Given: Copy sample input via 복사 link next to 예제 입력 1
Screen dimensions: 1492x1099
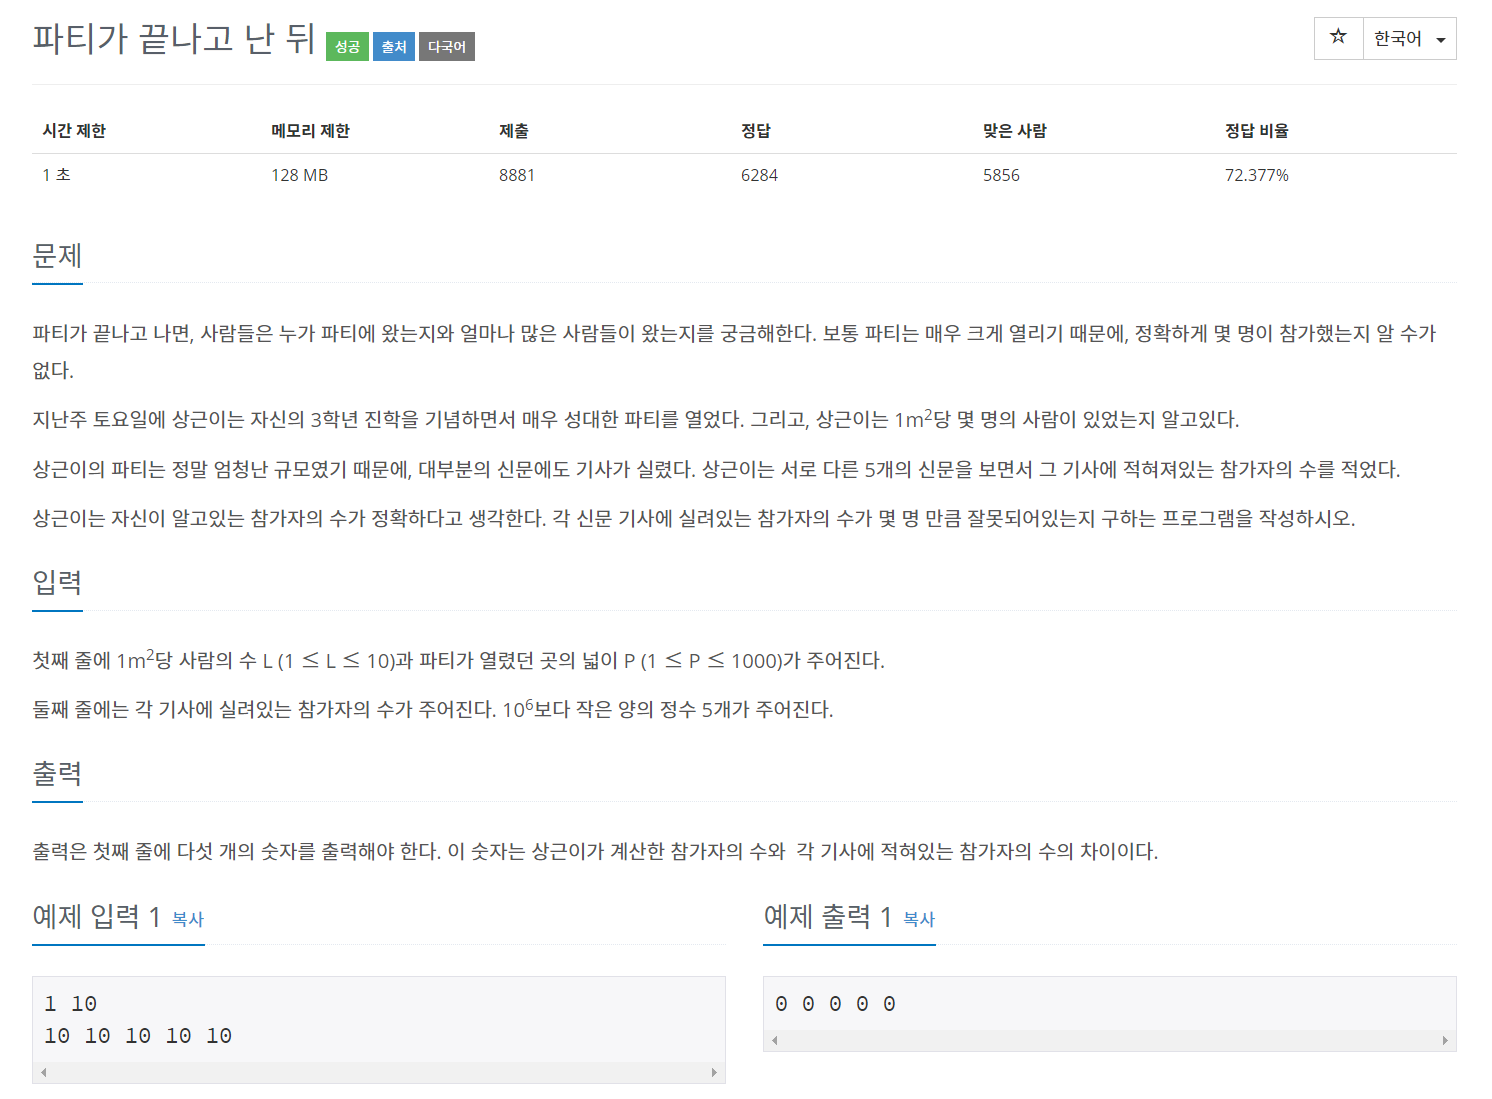Looking at the screenshot, I should [188, 919].
